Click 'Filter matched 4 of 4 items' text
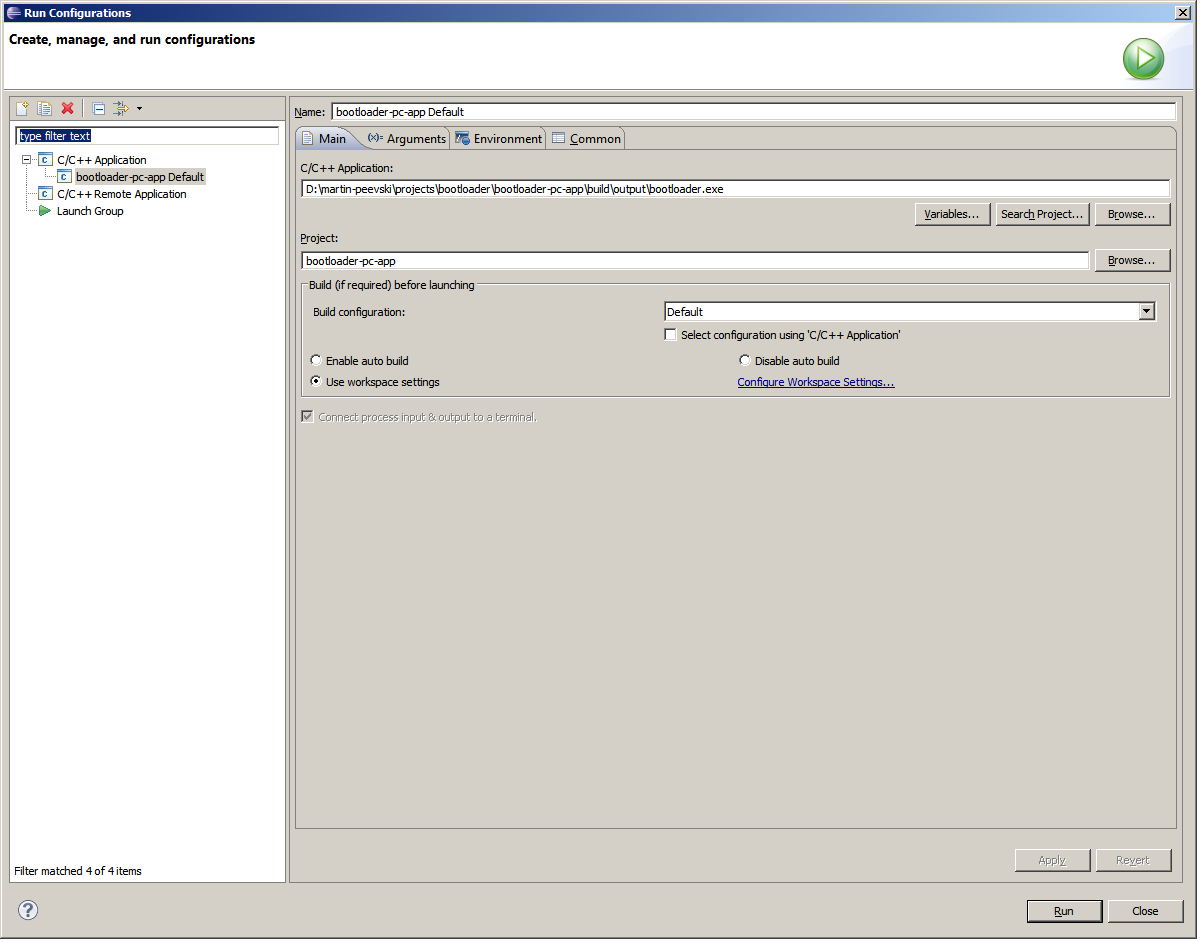 click(78, 871)
